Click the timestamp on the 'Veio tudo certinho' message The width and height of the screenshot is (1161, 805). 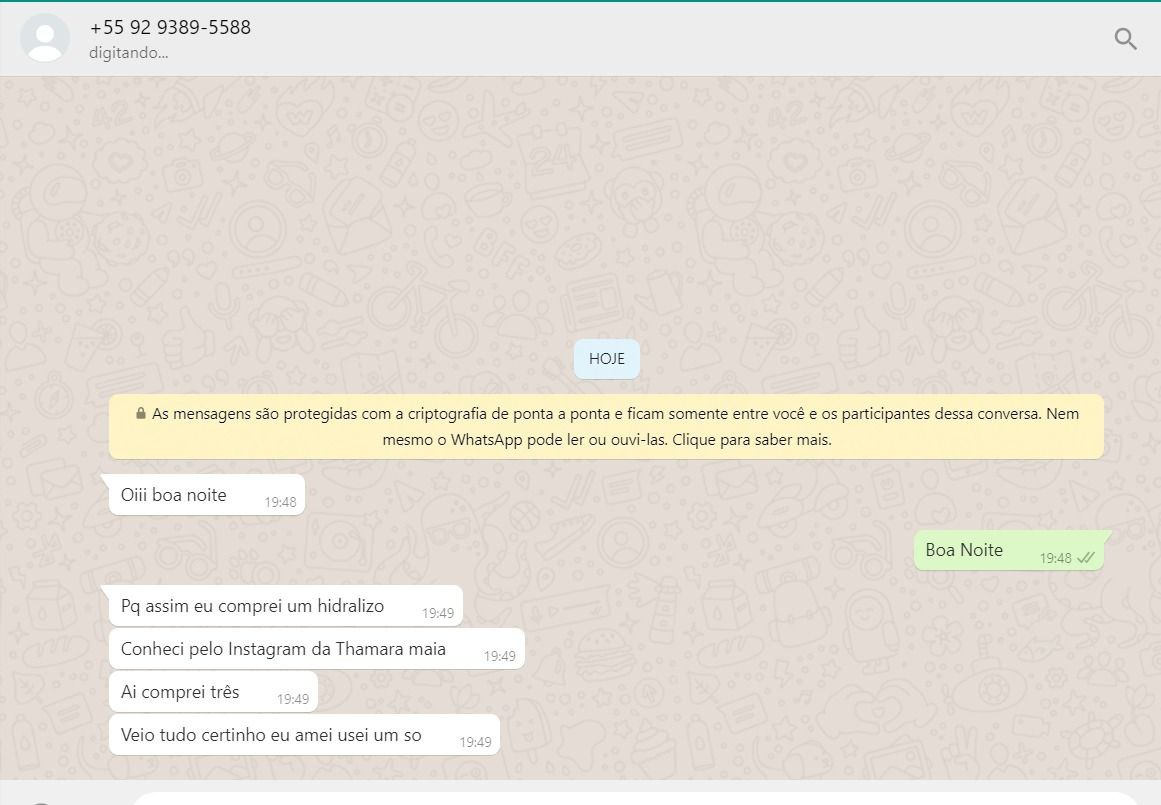474,742
